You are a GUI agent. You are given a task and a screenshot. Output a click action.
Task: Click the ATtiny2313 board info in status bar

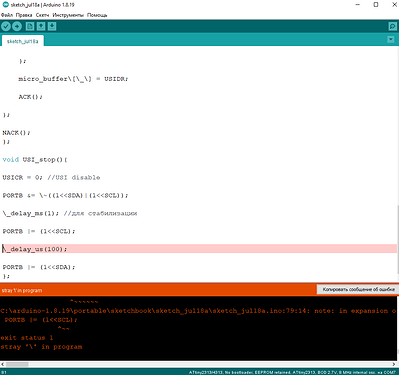pos(292,372)
